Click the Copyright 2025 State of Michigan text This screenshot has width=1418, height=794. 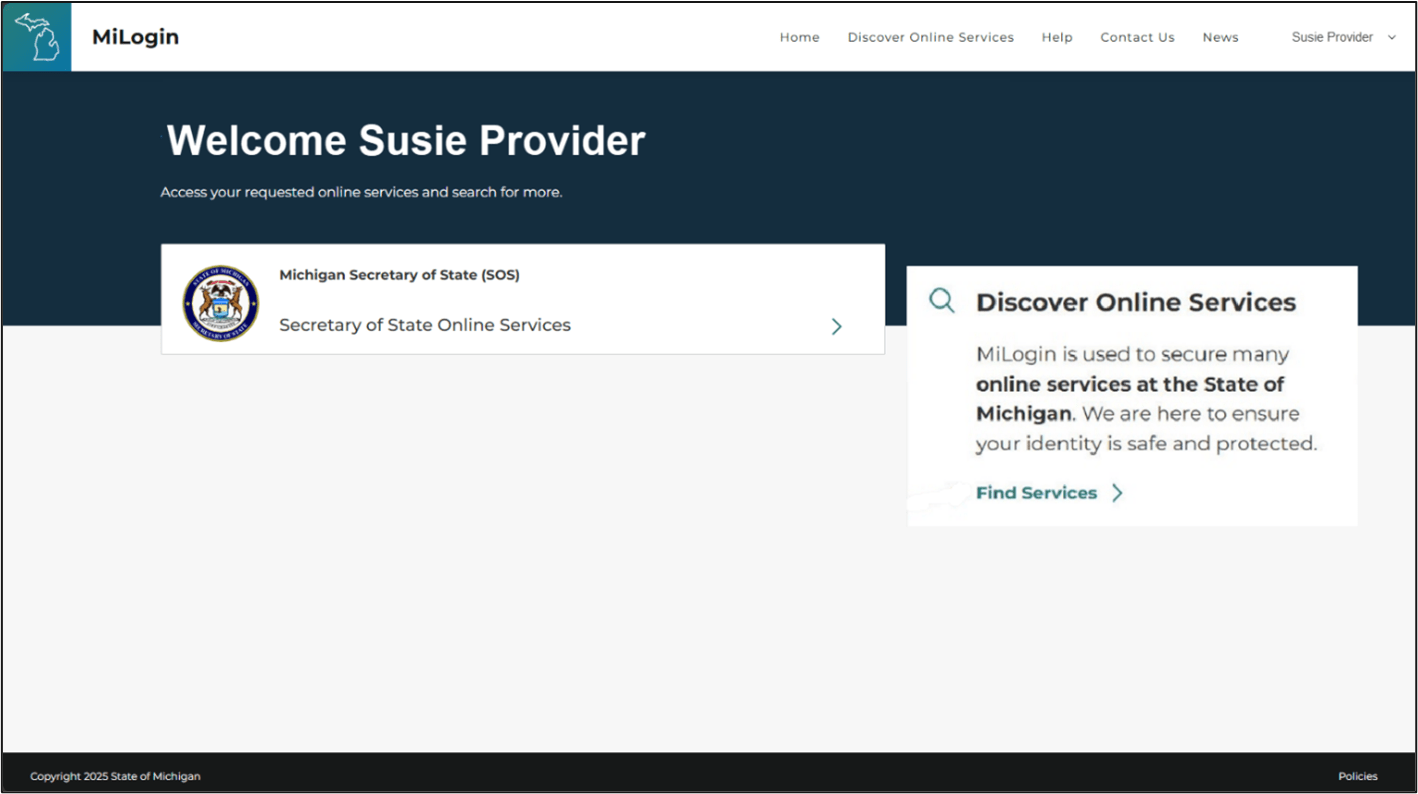pyautogui.click(x=115, y=776)
